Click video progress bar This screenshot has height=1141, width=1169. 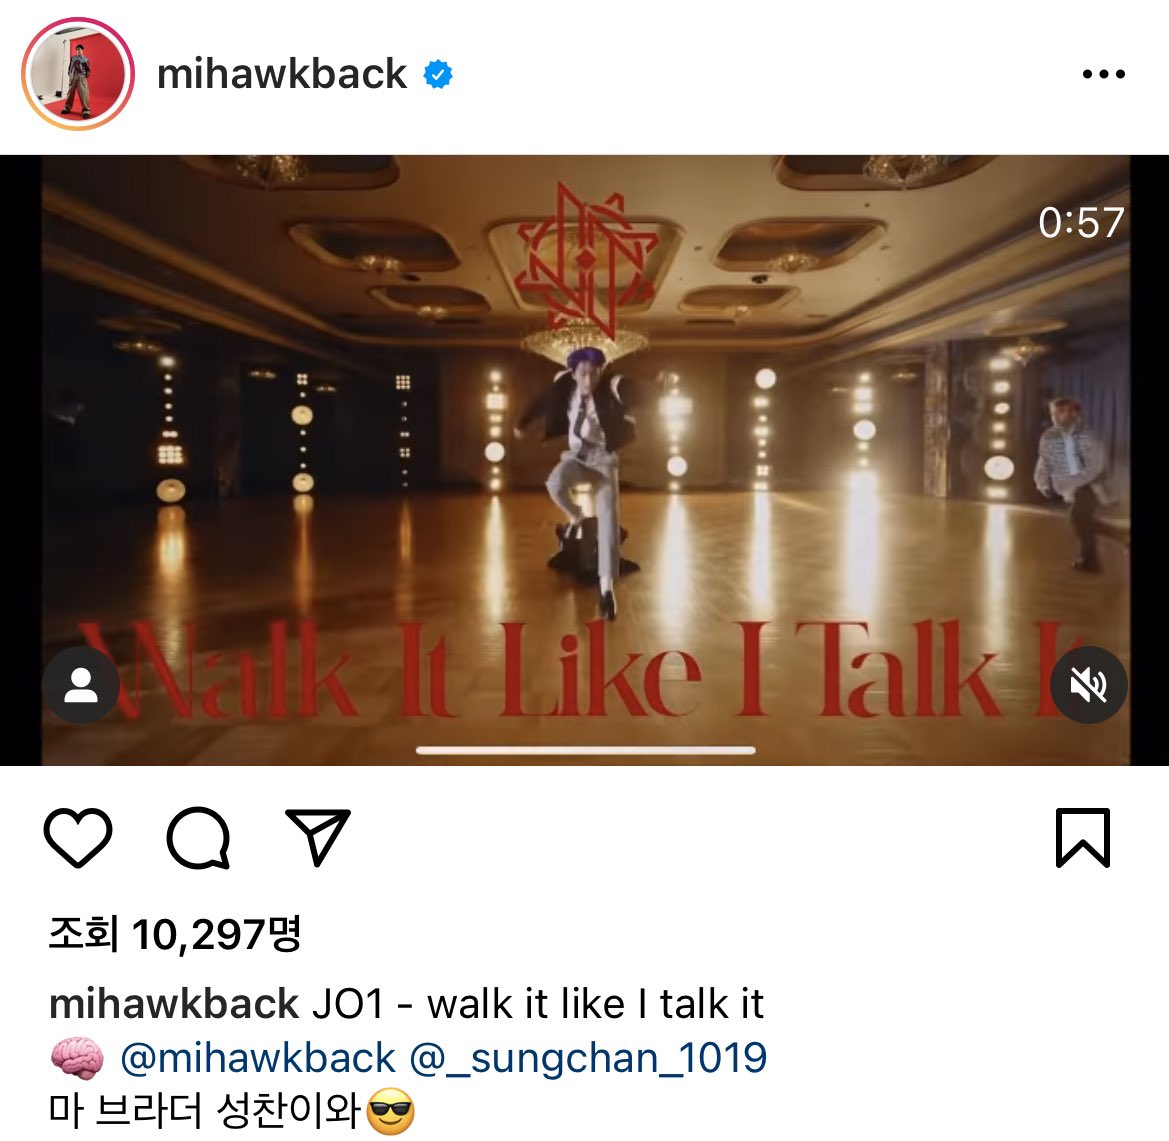tap(585, 750)
